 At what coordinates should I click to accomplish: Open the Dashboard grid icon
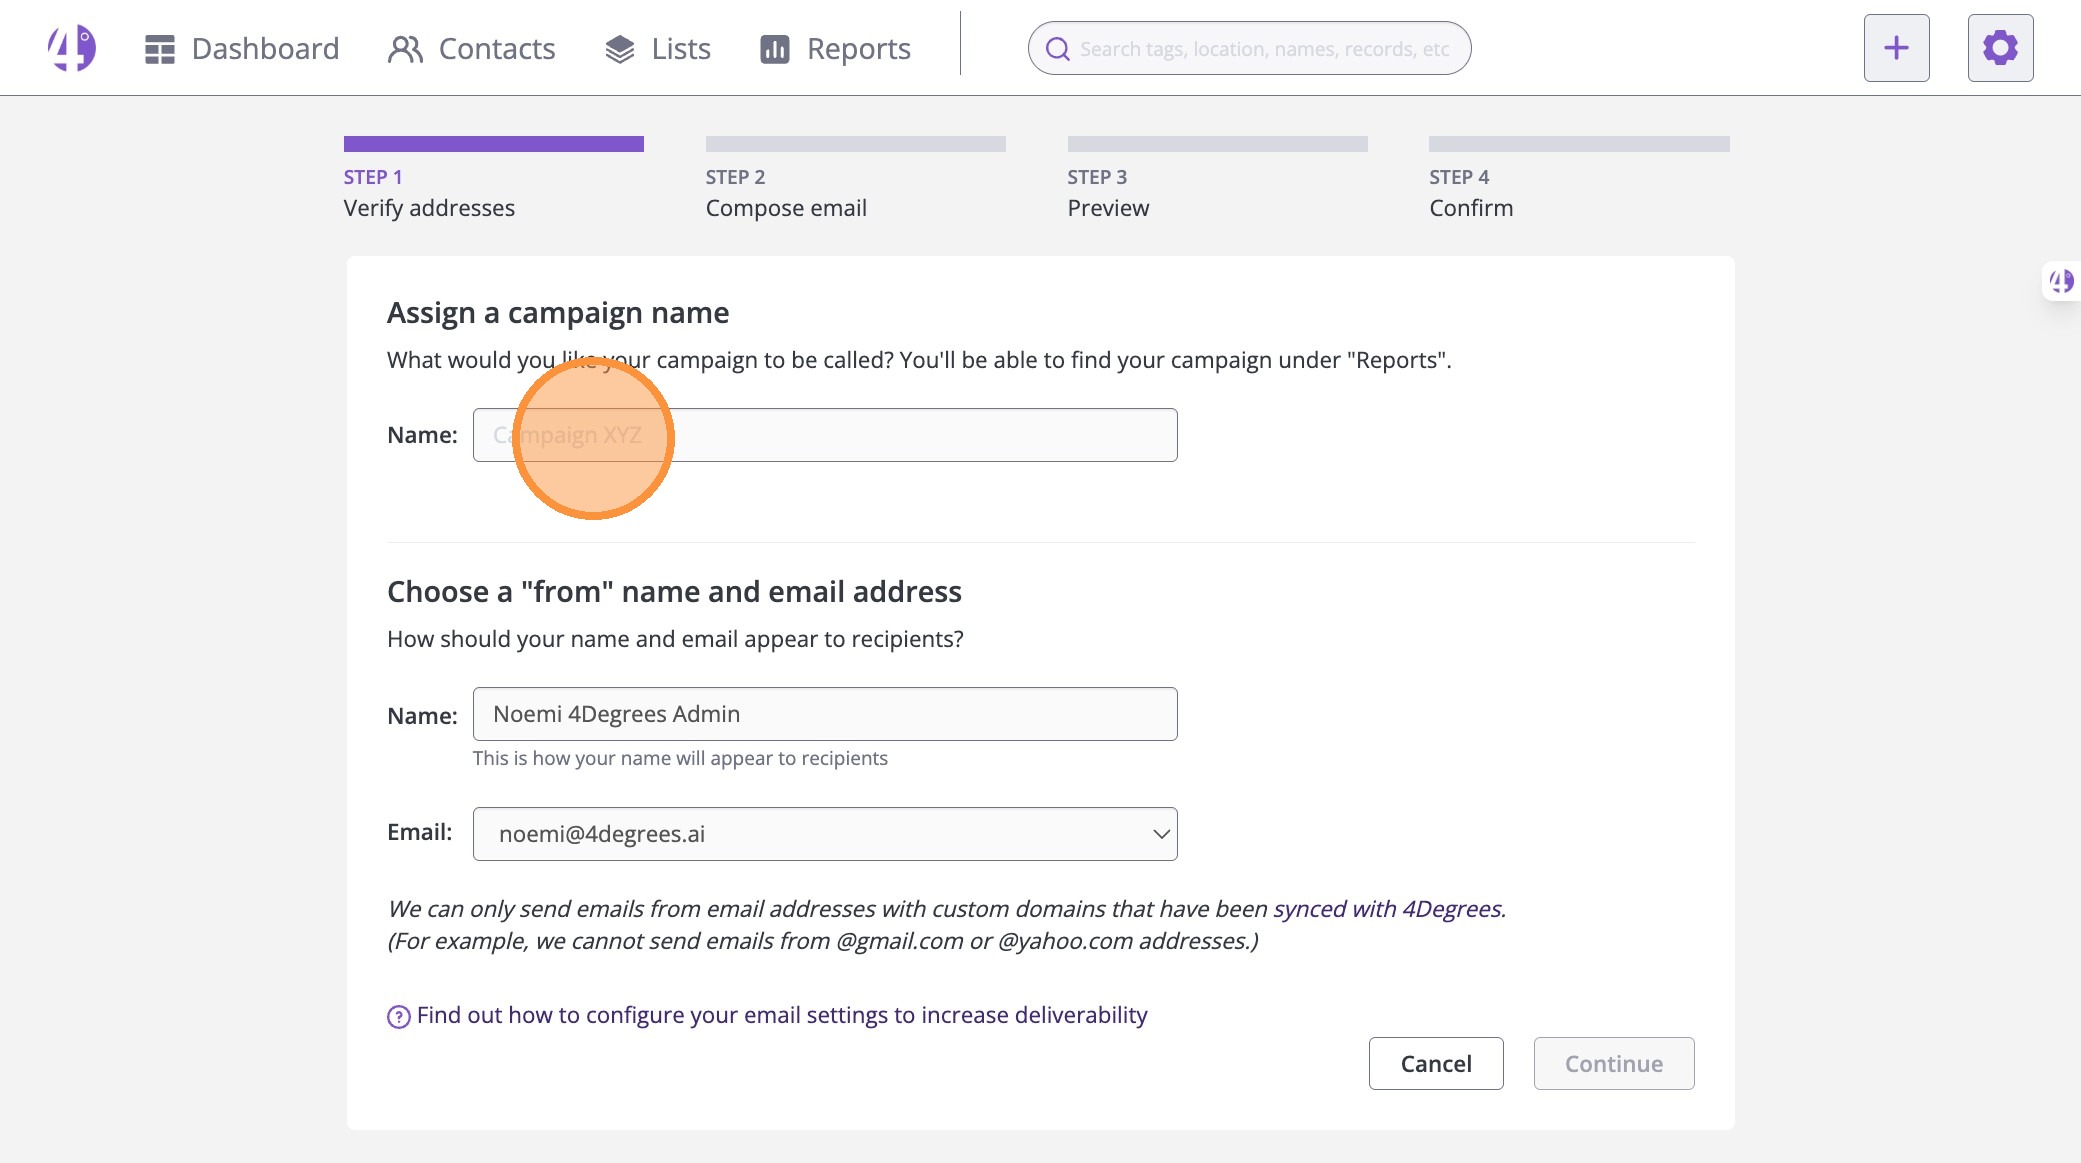[x=159, y=49]
